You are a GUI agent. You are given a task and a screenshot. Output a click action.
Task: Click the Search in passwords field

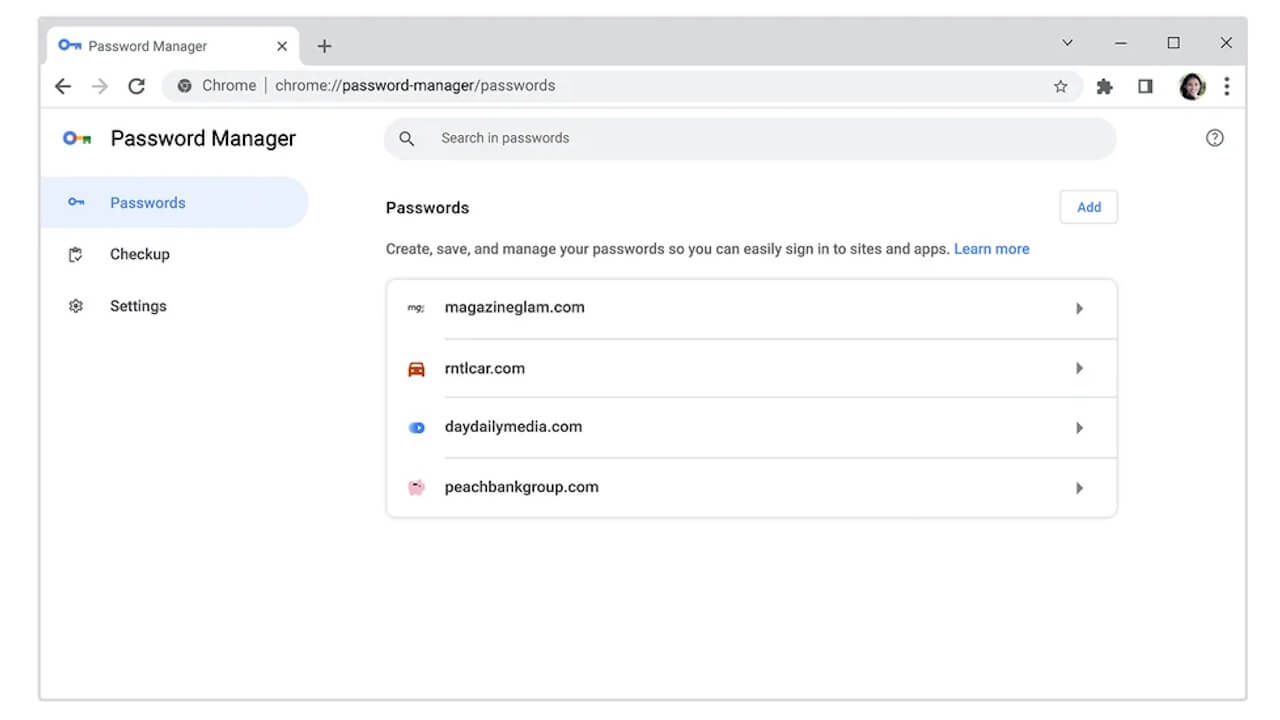click(600, 138)
